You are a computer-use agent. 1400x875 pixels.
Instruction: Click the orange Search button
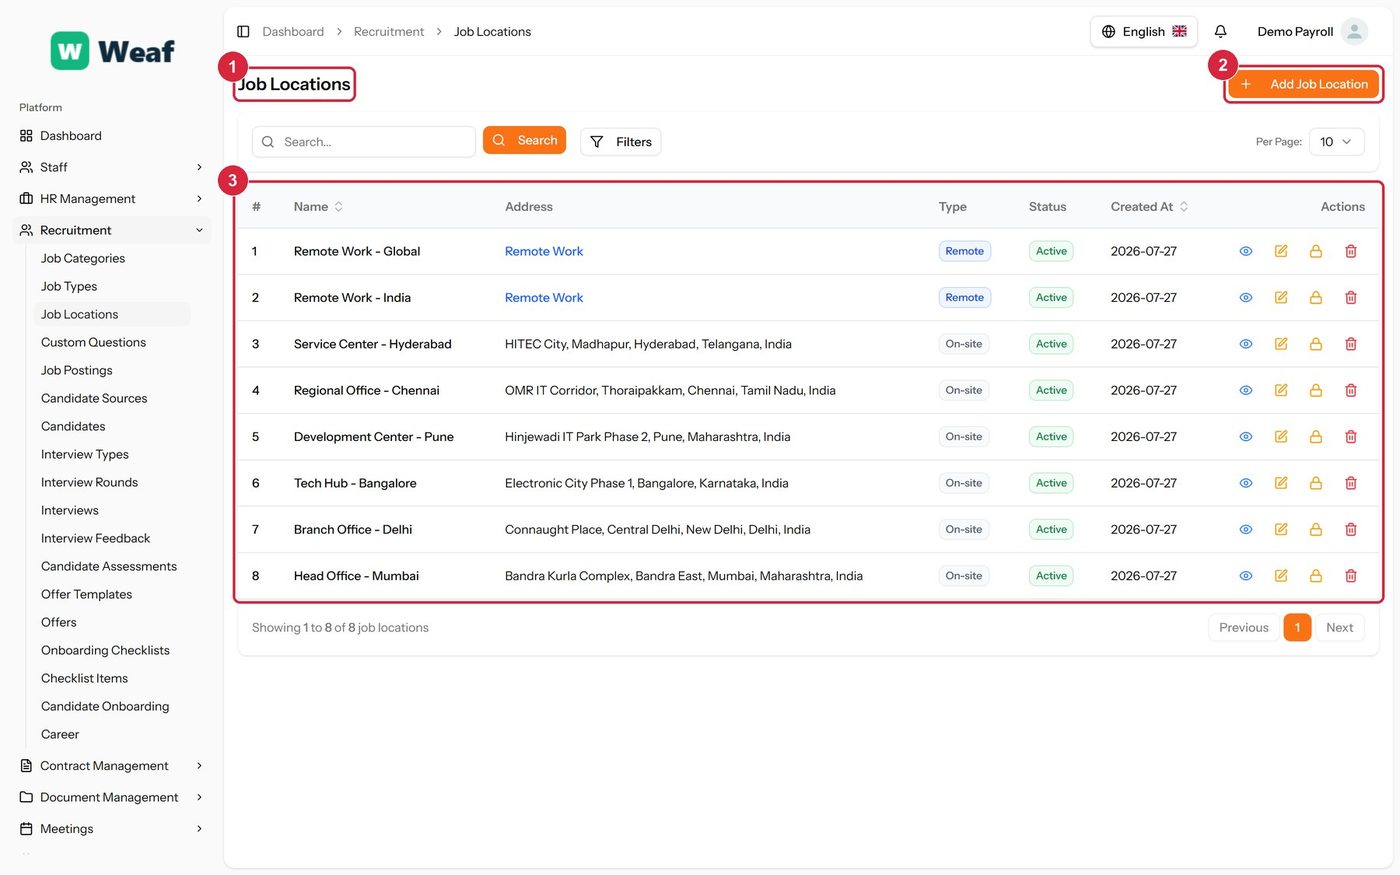(524, 140)
